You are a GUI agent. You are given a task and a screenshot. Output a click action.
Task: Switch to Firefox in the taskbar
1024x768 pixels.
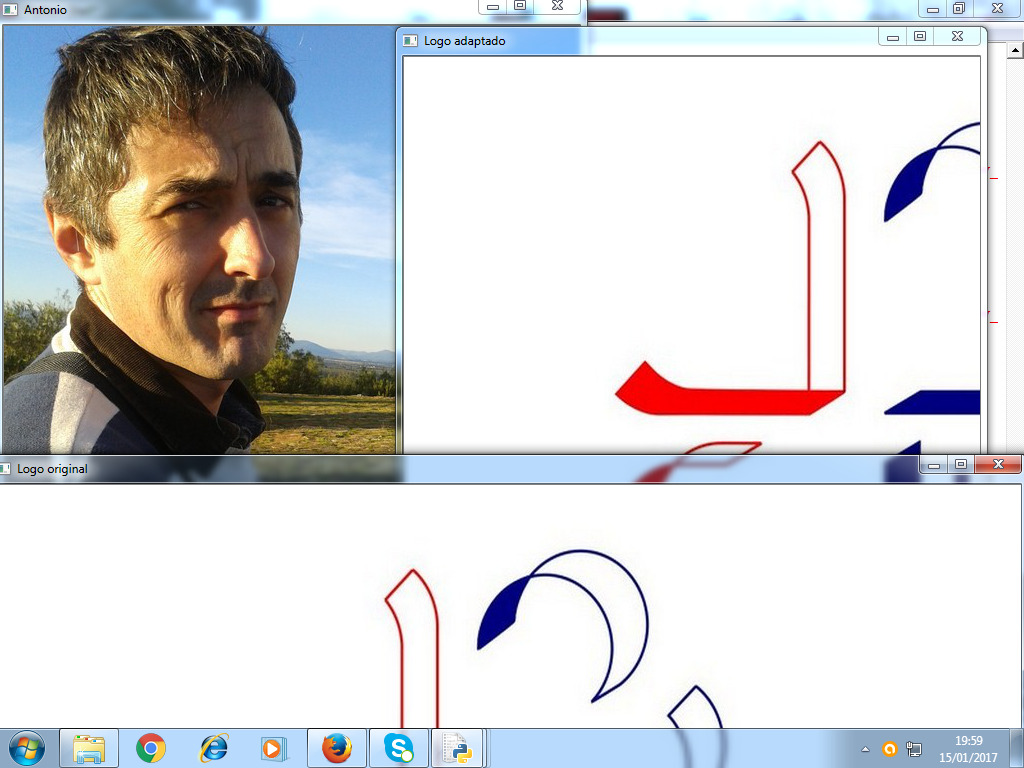(336, 748)
